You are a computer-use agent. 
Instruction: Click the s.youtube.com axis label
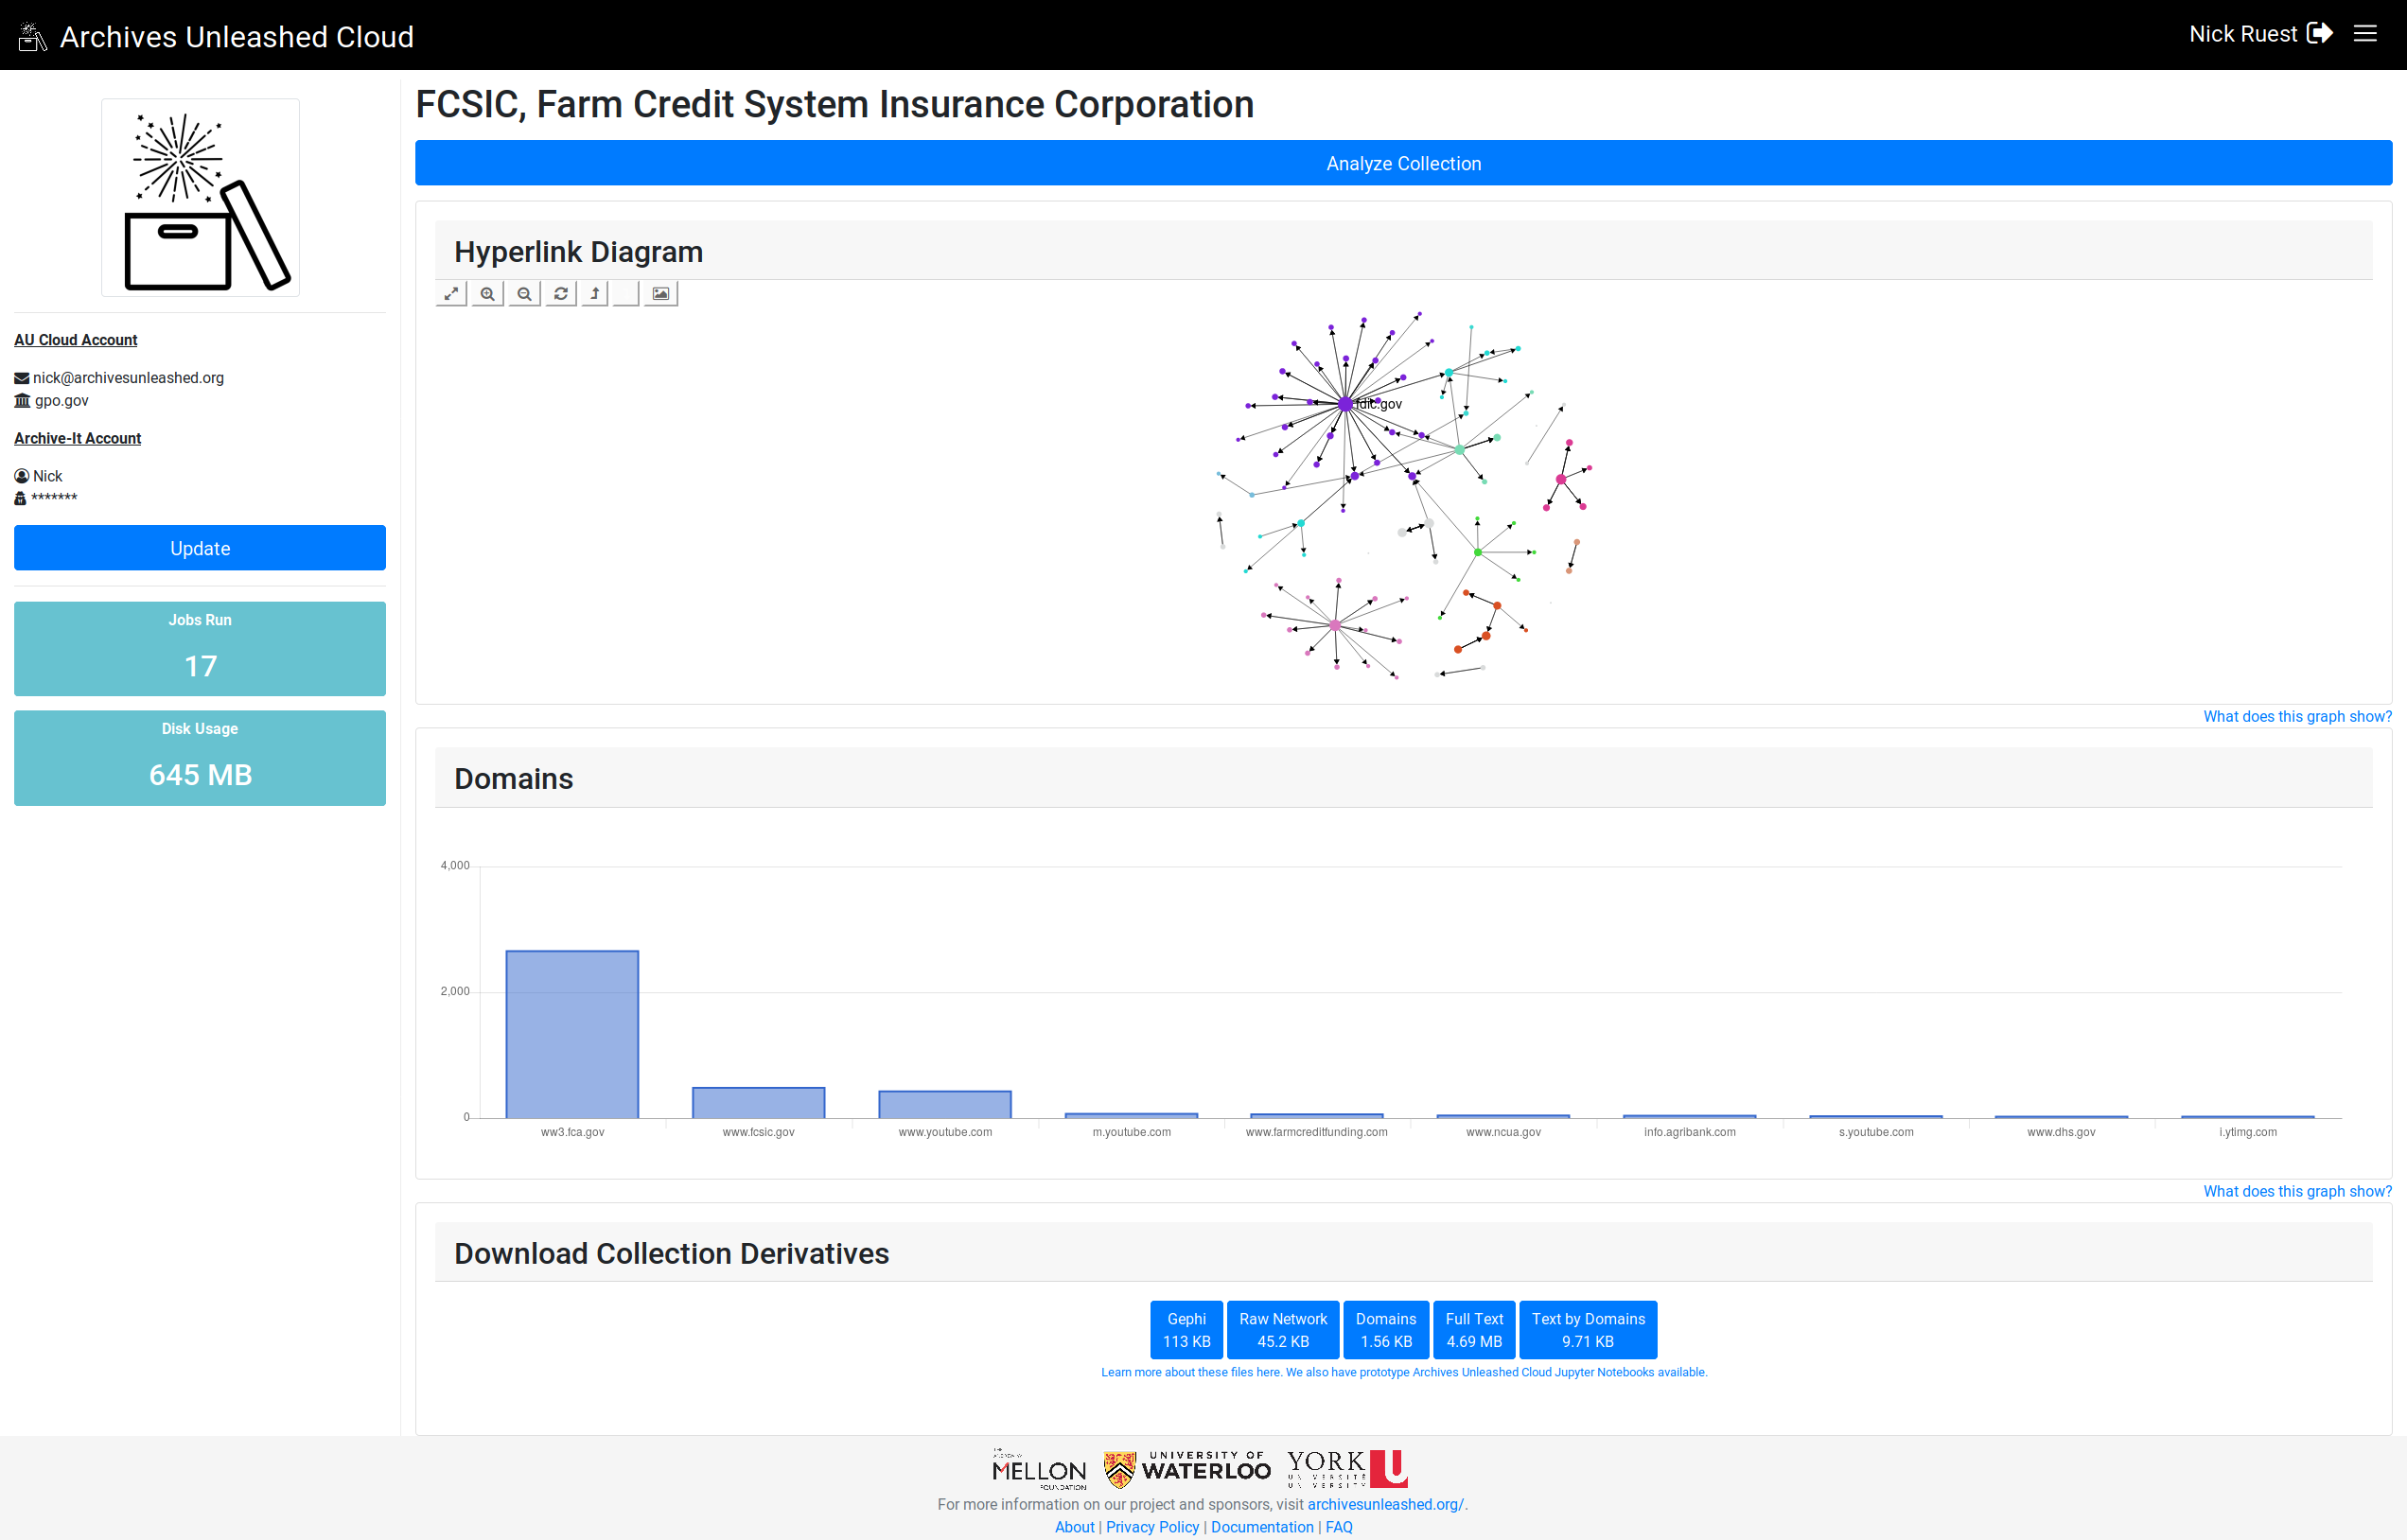(x=1876, y=1132)
